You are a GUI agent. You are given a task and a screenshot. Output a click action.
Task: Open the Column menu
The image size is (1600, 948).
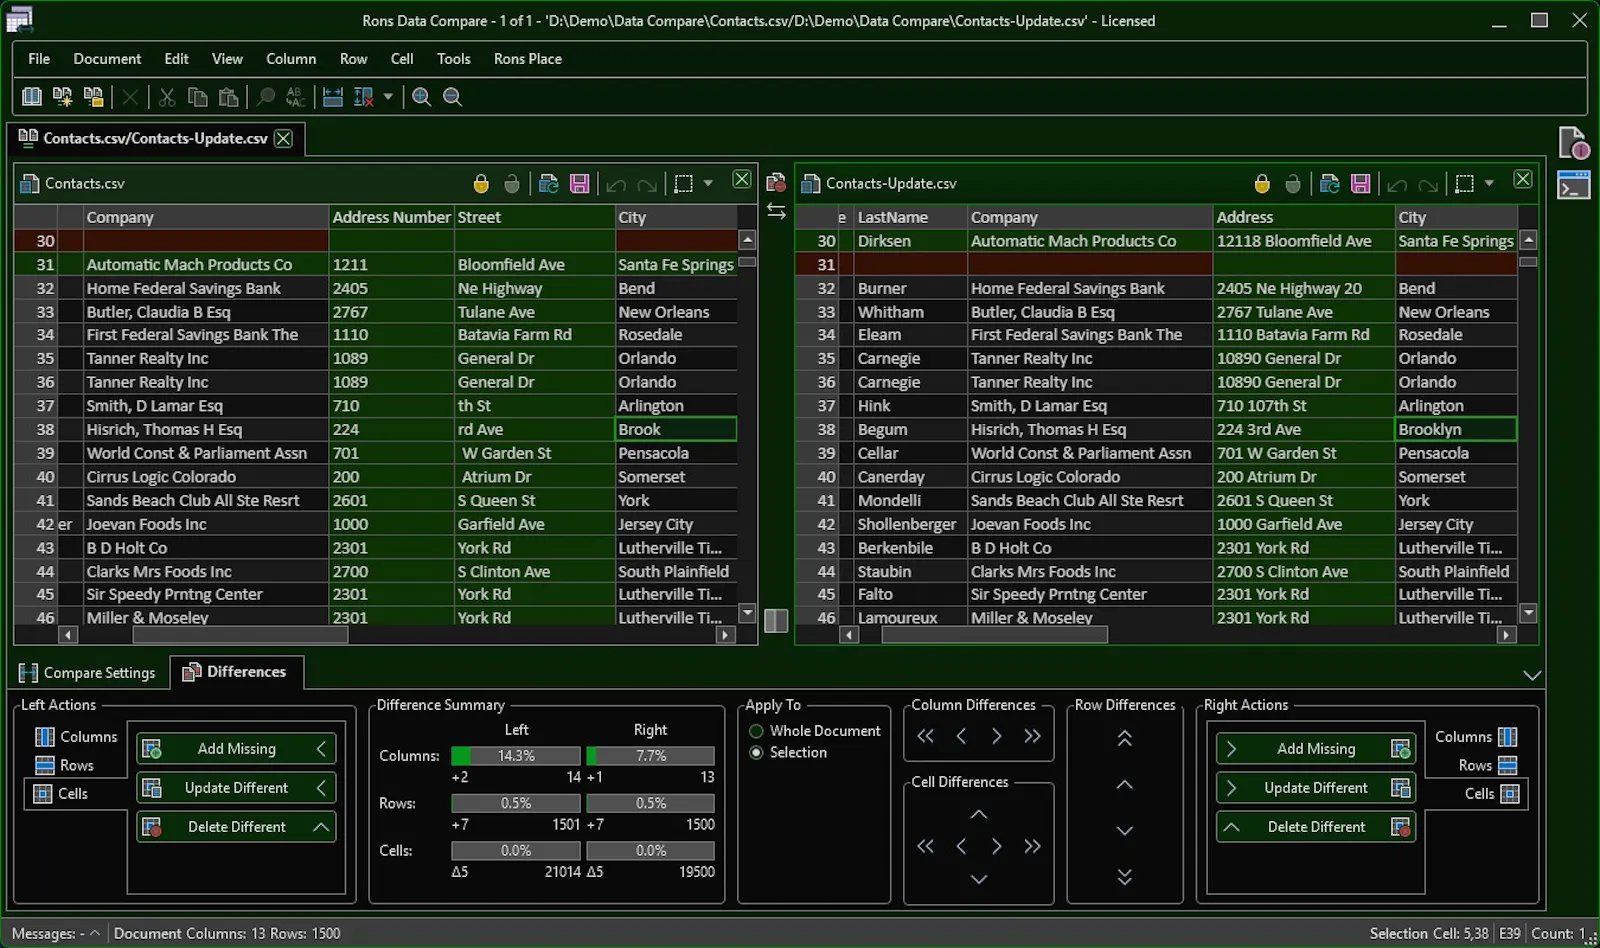(x=291, y=59)
